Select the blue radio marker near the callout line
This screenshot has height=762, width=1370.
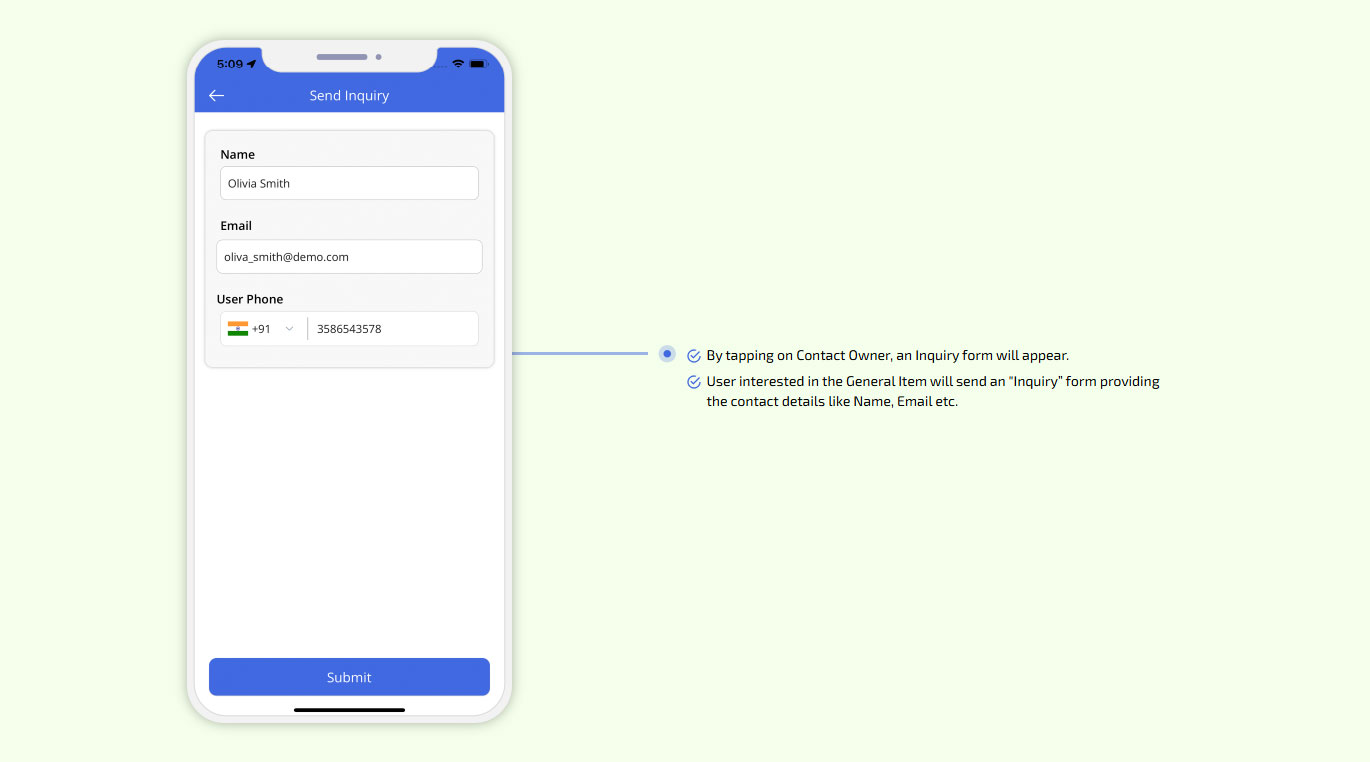tap(667, 354)
